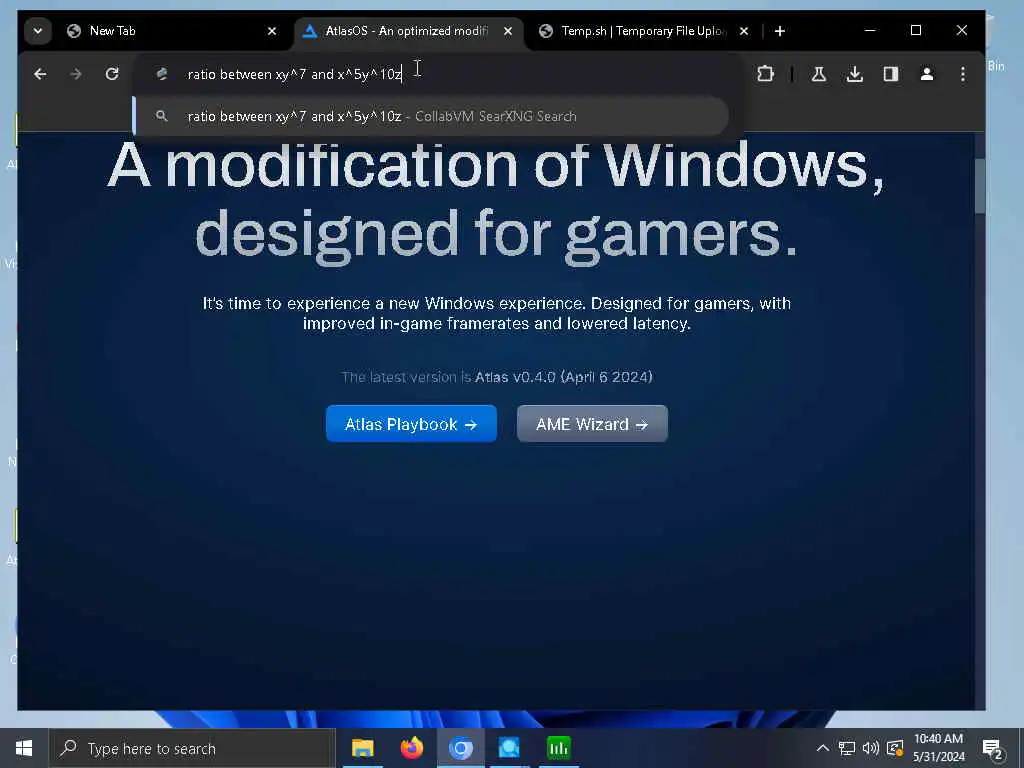Select the Chromium taskbar icon

pos(460,748)
